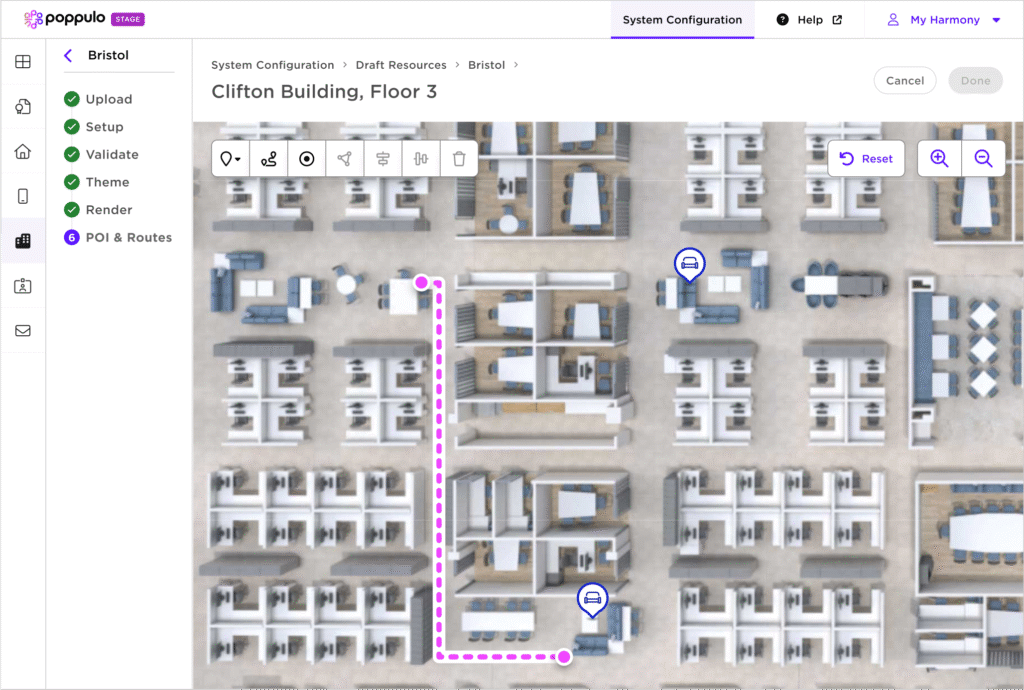Go back using the Bristol chevron
This screenshot has width=1024, height=690.
click(x=68, y=56)
